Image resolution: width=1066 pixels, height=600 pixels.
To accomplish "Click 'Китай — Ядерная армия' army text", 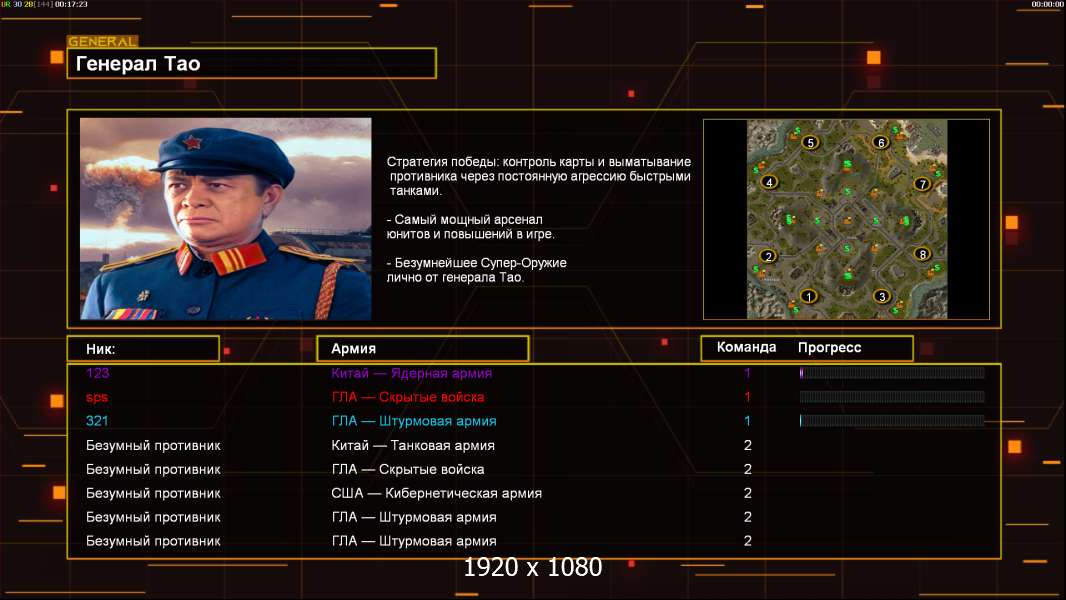I will click(411, 373).
